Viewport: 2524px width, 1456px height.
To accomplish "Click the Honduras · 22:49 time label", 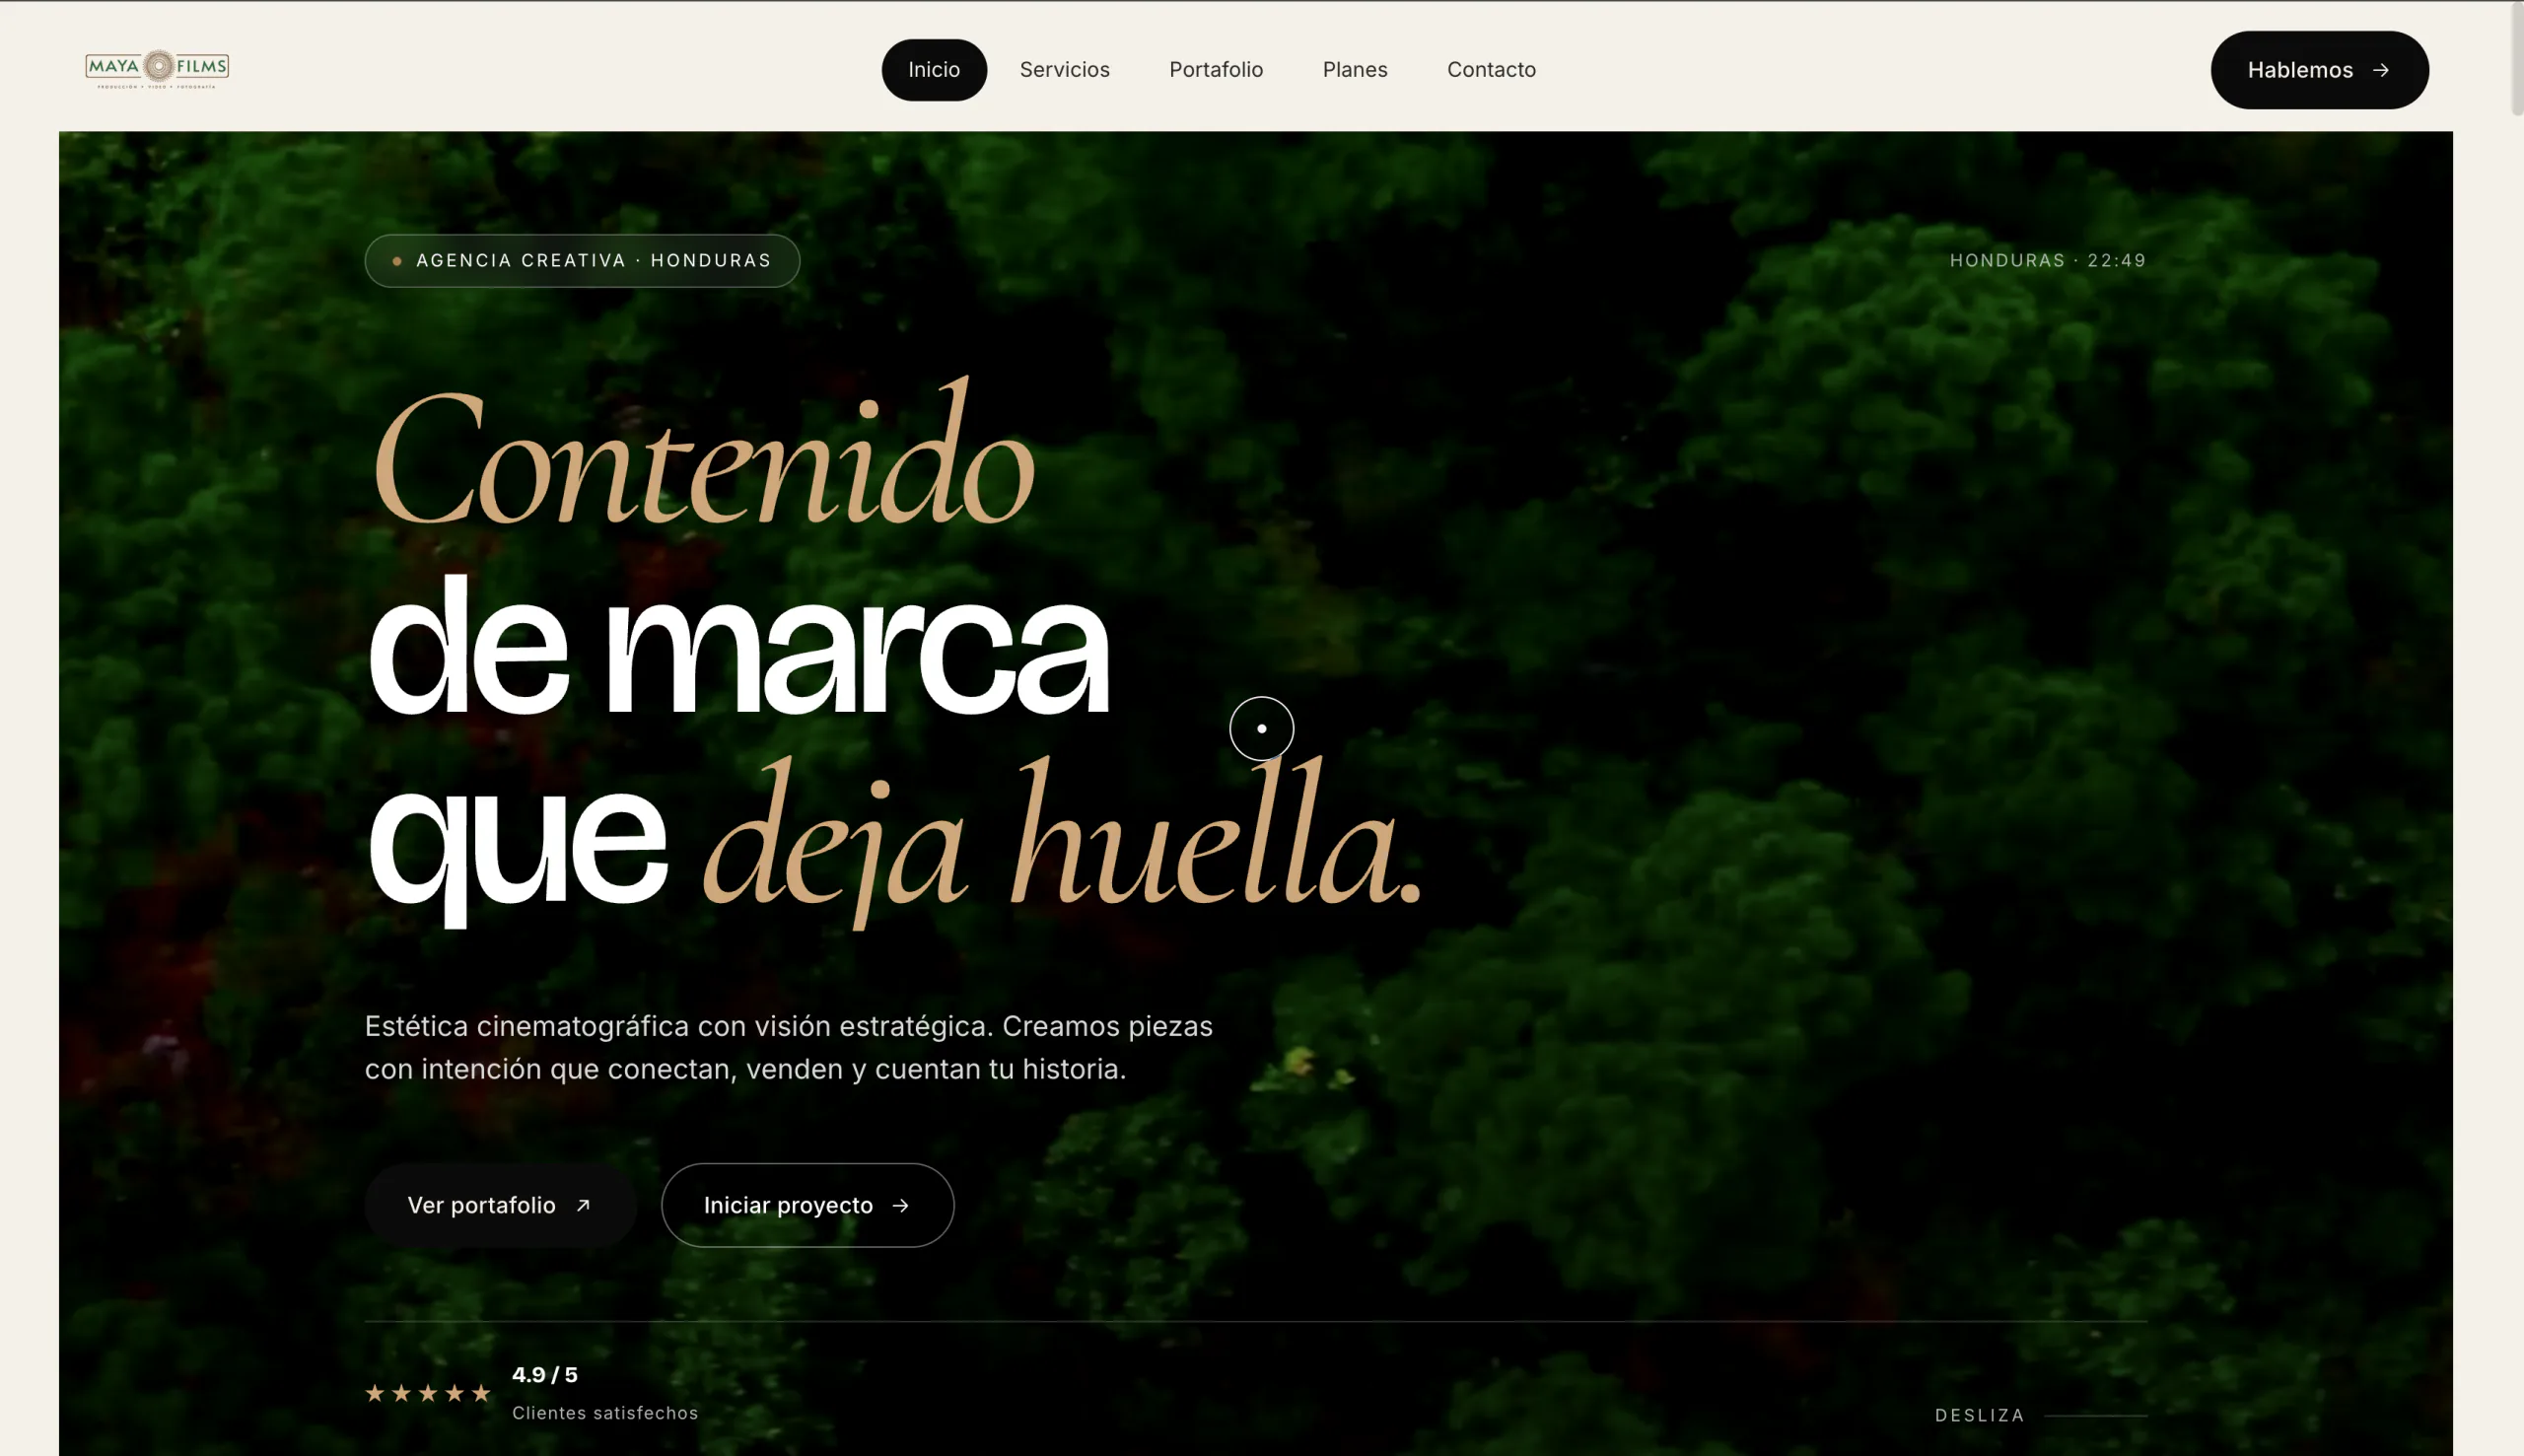I will (x=2047, y=261).
